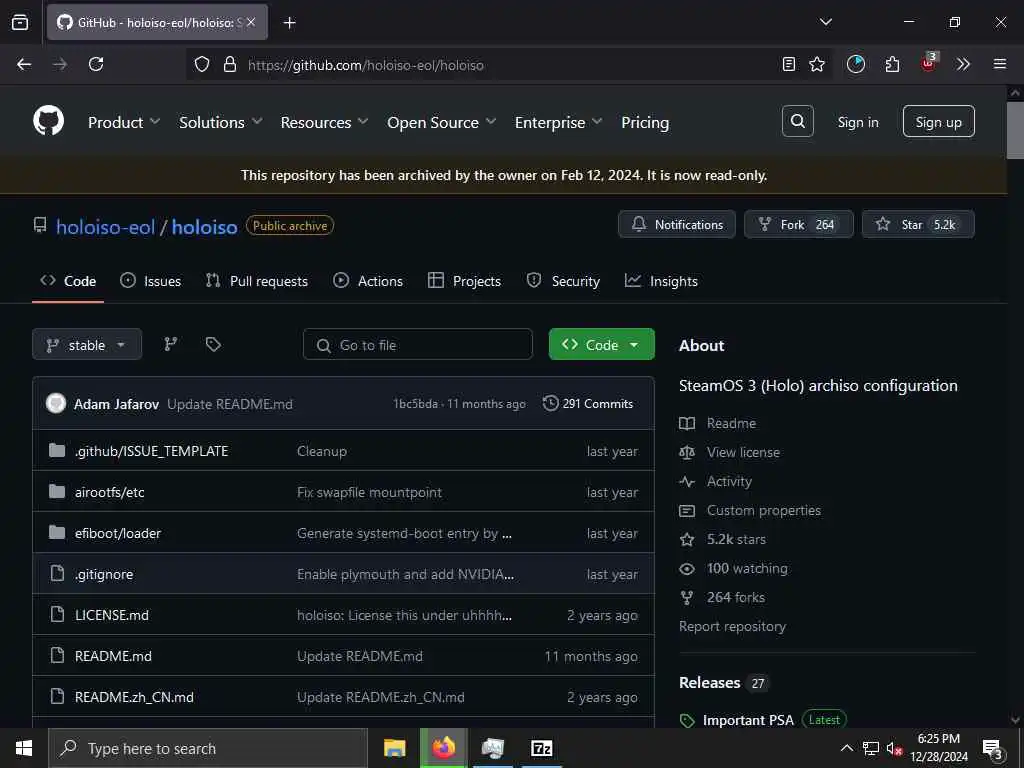Open the holoiso-eol owner link
The height and width of the screenshot is (768, 1024).
click(105, 227)
